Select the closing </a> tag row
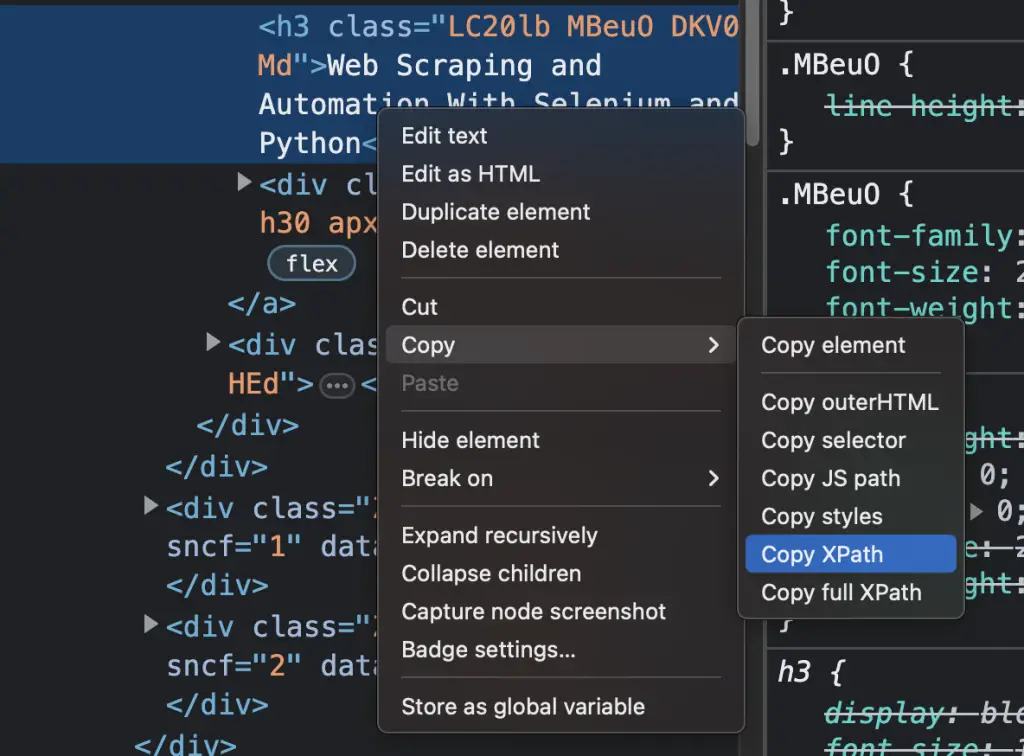 pos(261,304)
